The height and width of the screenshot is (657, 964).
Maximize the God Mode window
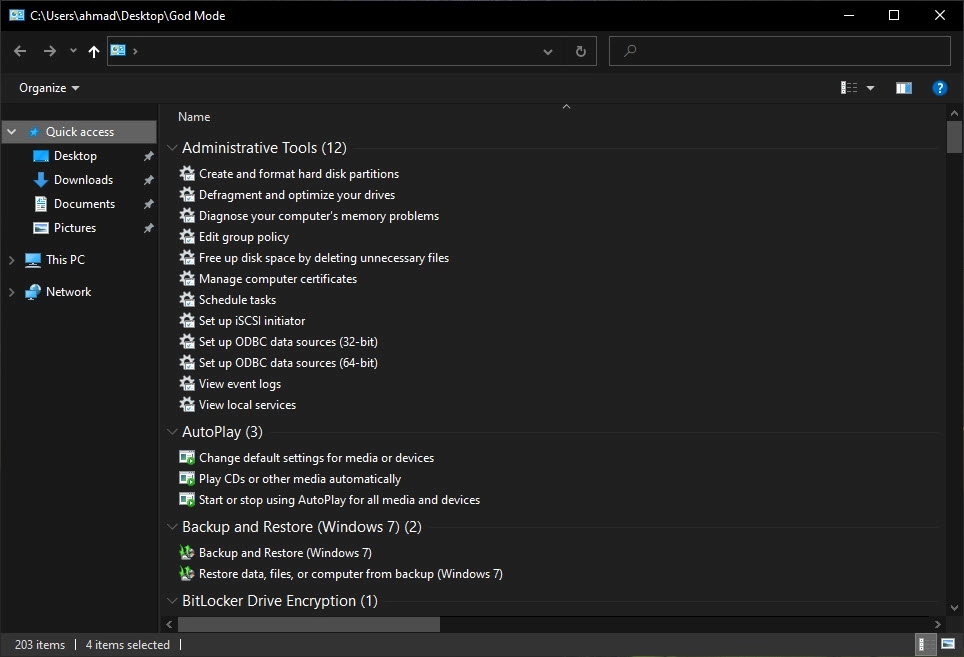tap(894, 15)
